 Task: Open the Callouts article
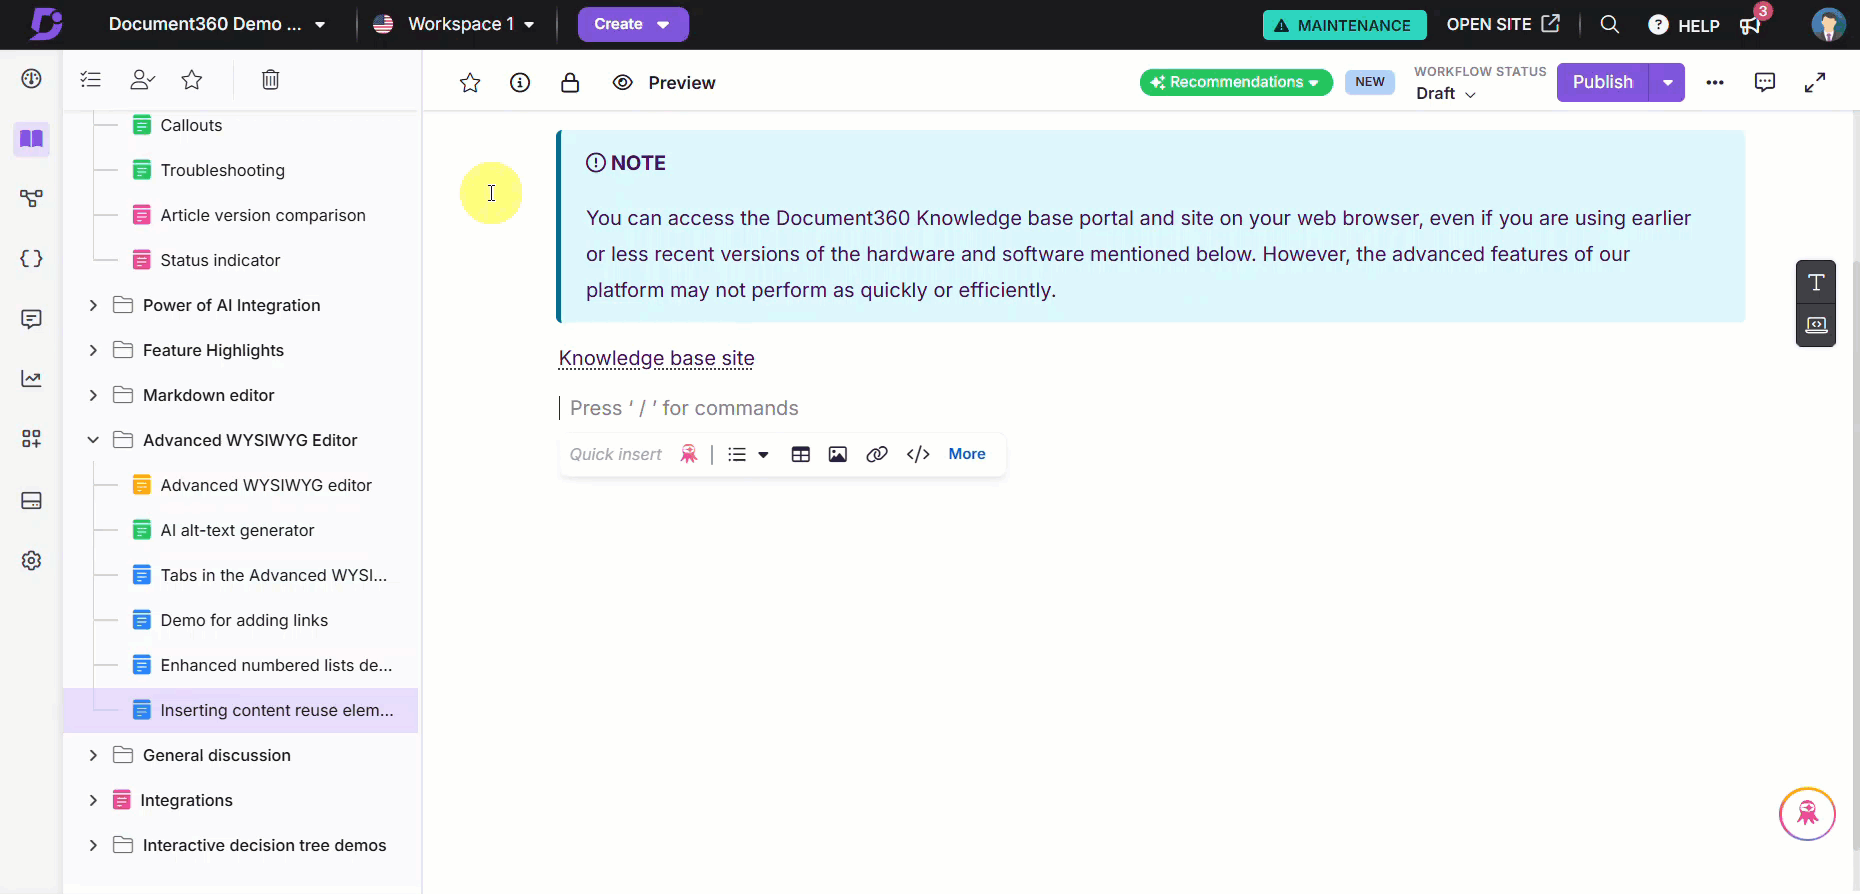click(x=191, y=126)
